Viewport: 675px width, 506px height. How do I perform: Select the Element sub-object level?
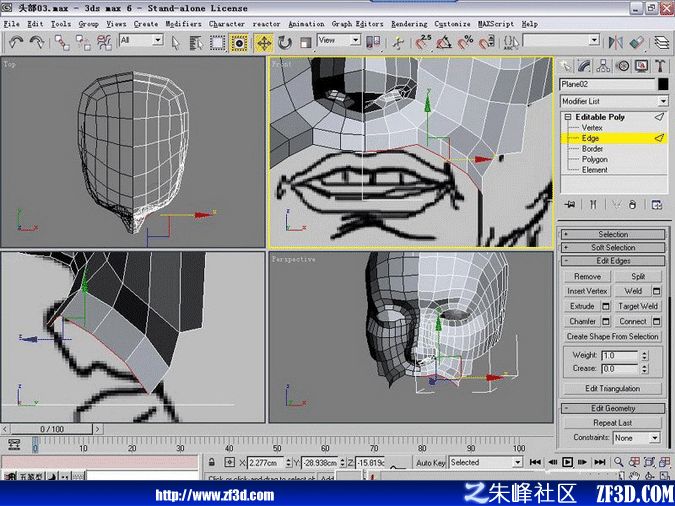[x=594, y=170]
